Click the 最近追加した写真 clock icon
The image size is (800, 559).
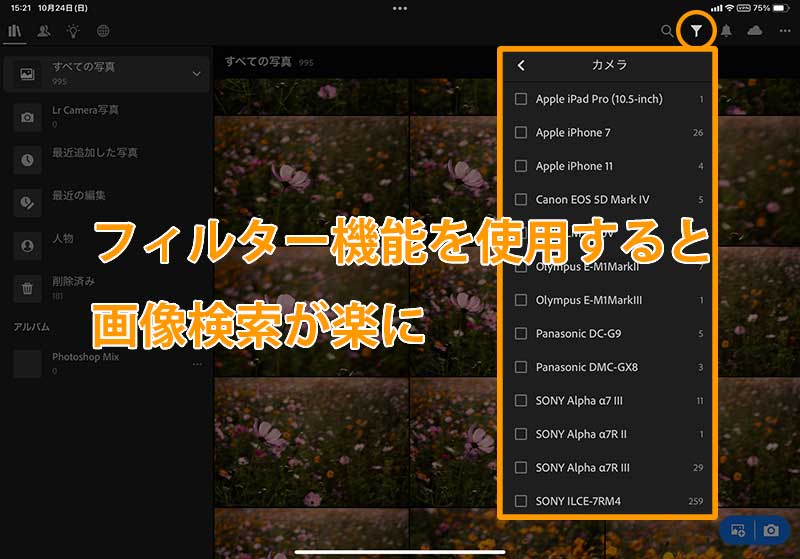click(28, 160)
